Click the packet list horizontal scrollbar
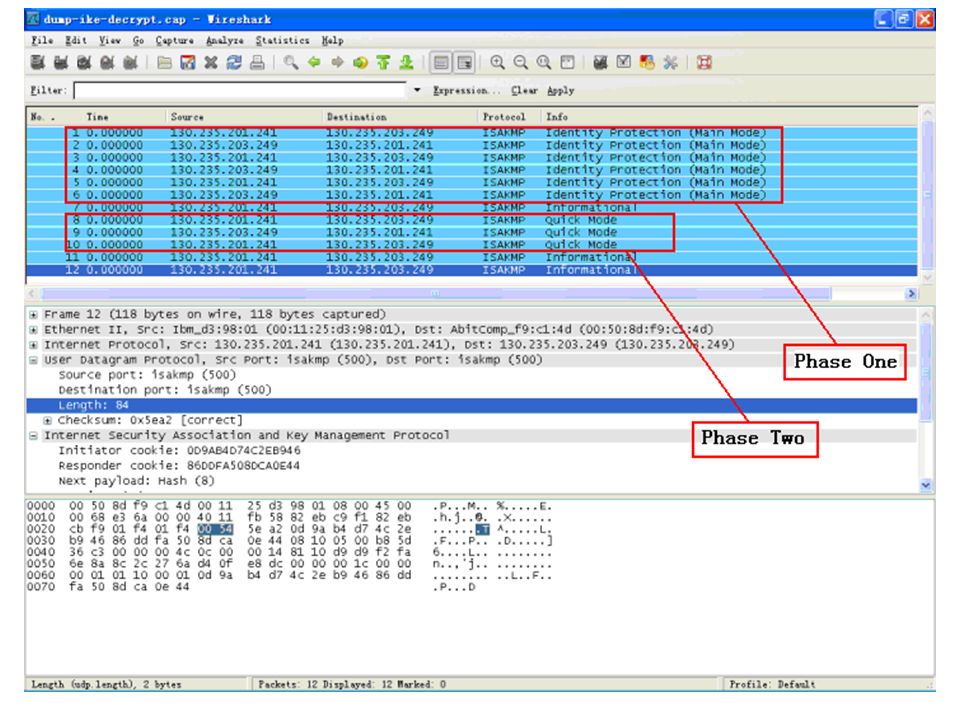Image resolution: width=960 pixels, height=720 pixels. point(437,294)
